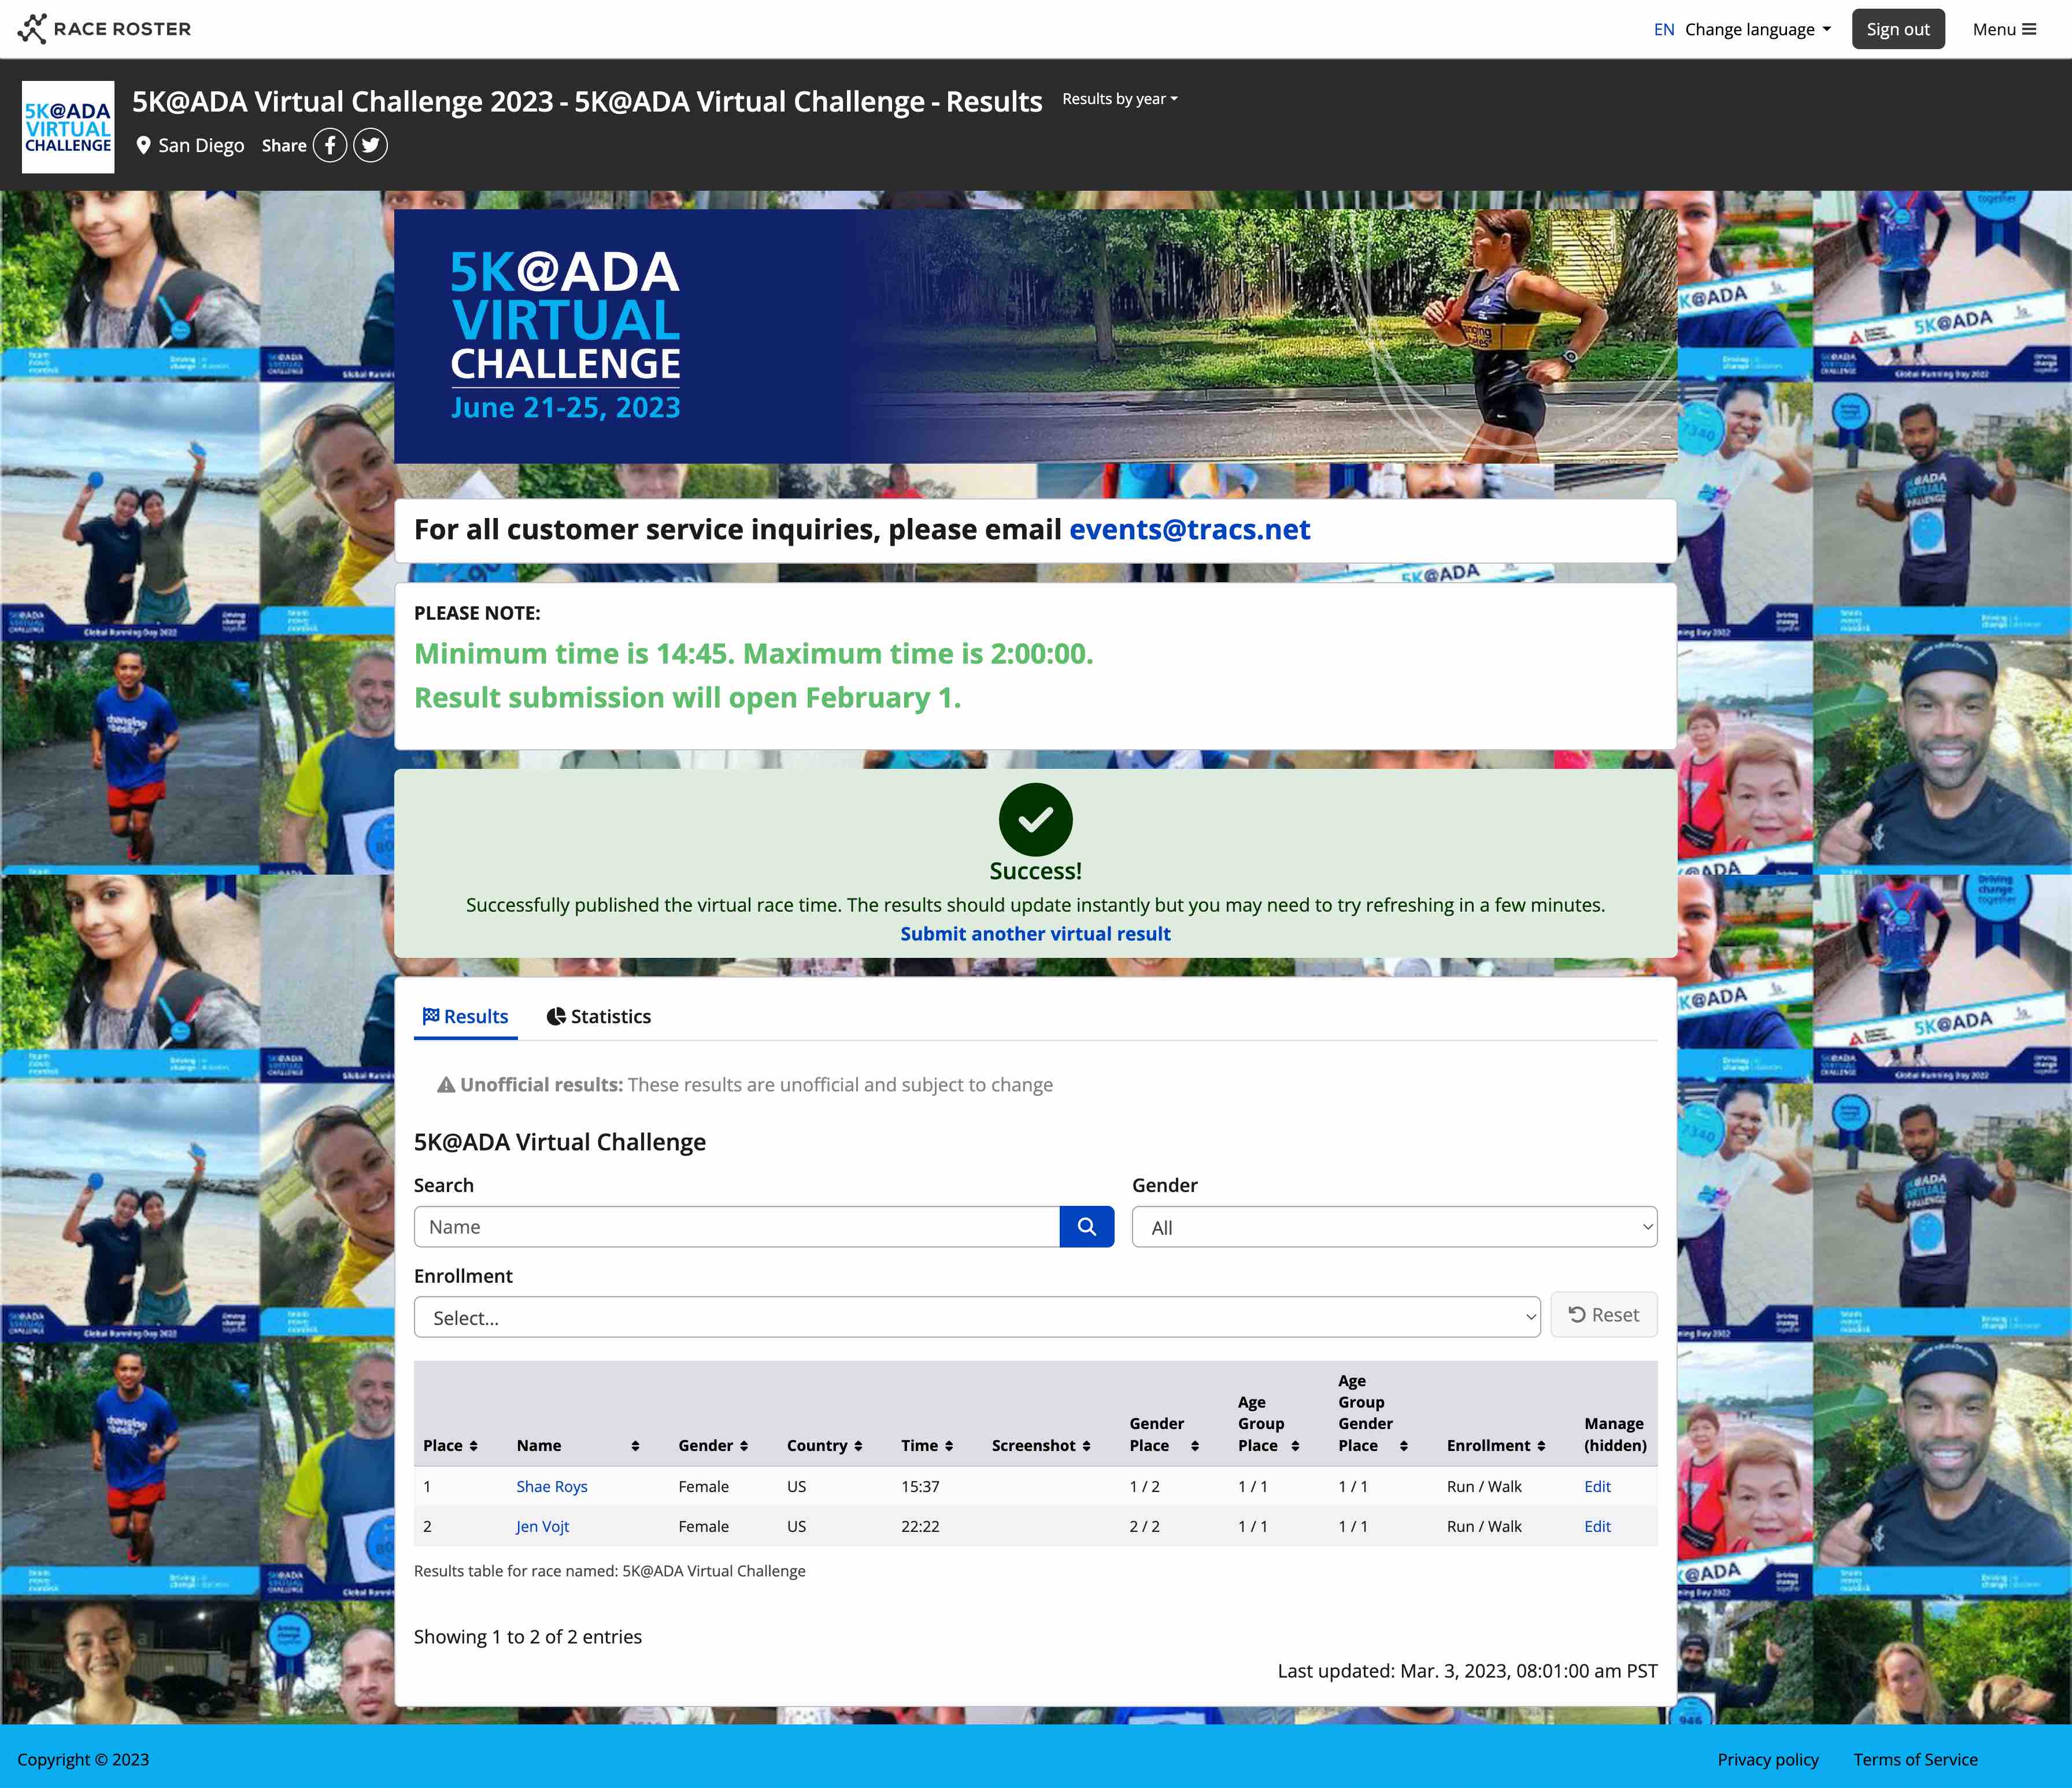Open the hamburger Menu

click(2004, 29)
